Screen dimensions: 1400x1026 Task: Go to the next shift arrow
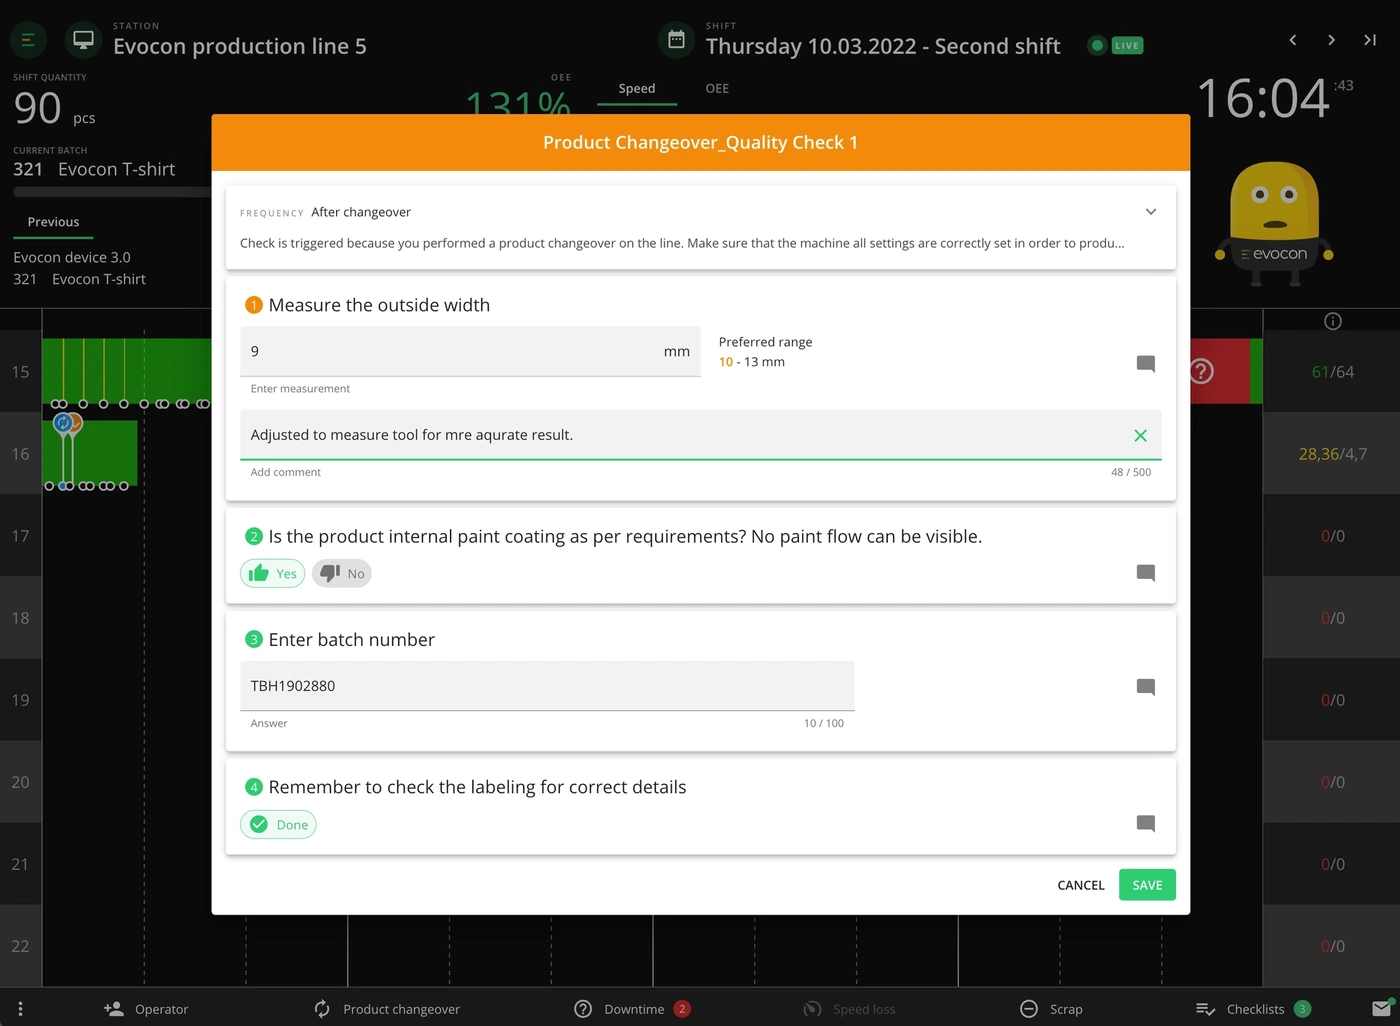pyautogui.click(x=1331, y=40)
